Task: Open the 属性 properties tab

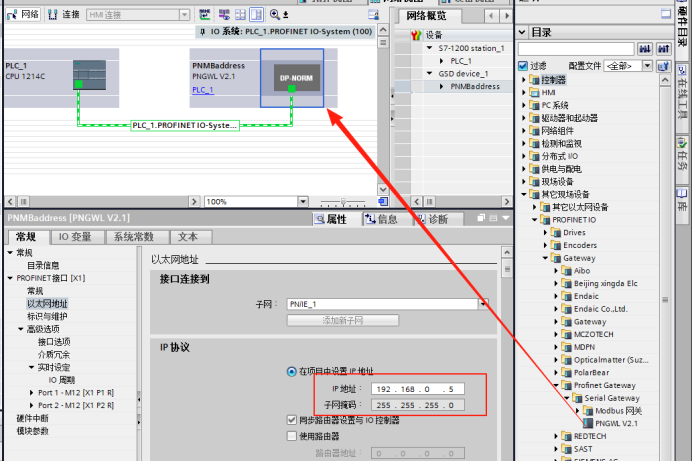Action: click(x=331, y=219)
